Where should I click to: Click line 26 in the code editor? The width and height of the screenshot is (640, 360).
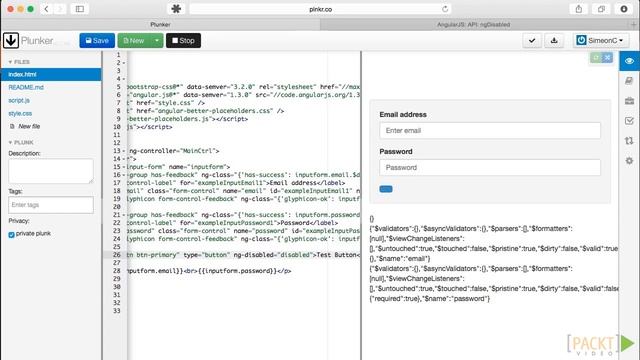tap(244, 255)
